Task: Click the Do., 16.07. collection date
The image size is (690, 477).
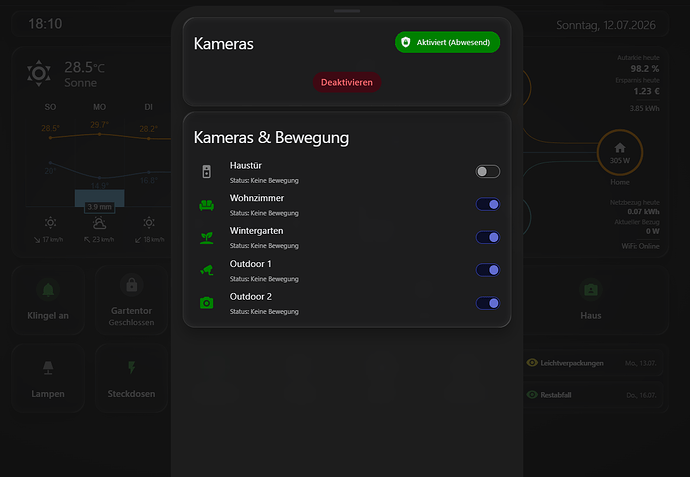Action: click(x=641, y=395)
